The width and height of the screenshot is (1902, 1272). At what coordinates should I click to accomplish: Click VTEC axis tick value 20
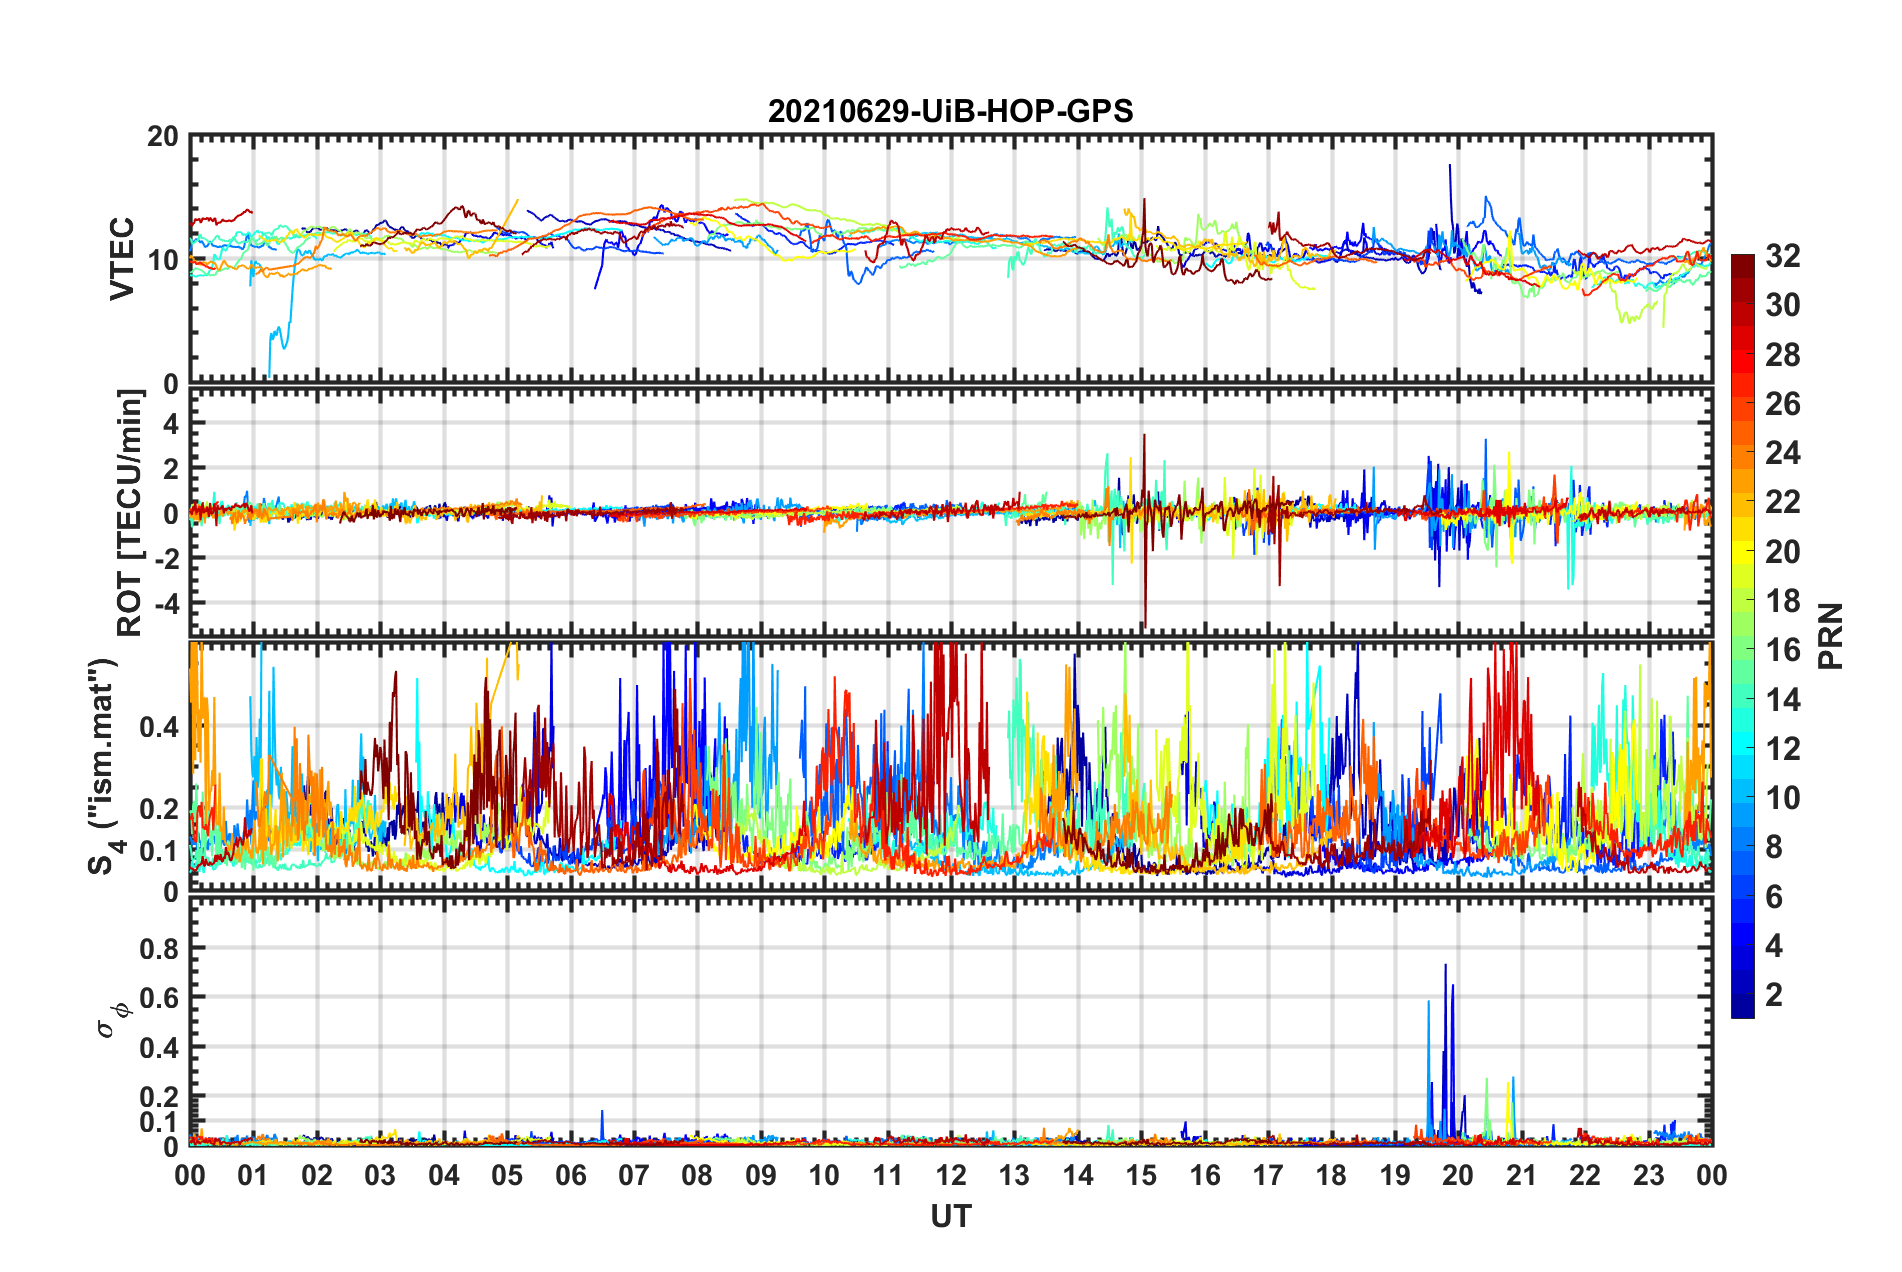coord(163,137)
